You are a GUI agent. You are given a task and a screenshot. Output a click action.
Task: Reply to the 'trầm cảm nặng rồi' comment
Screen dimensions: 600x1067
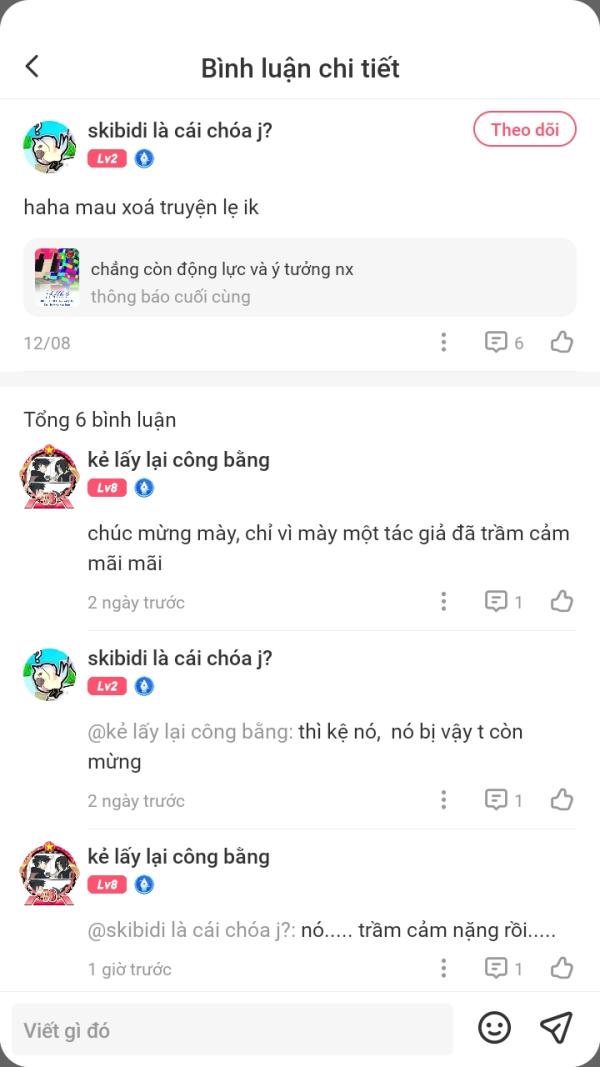504,968
